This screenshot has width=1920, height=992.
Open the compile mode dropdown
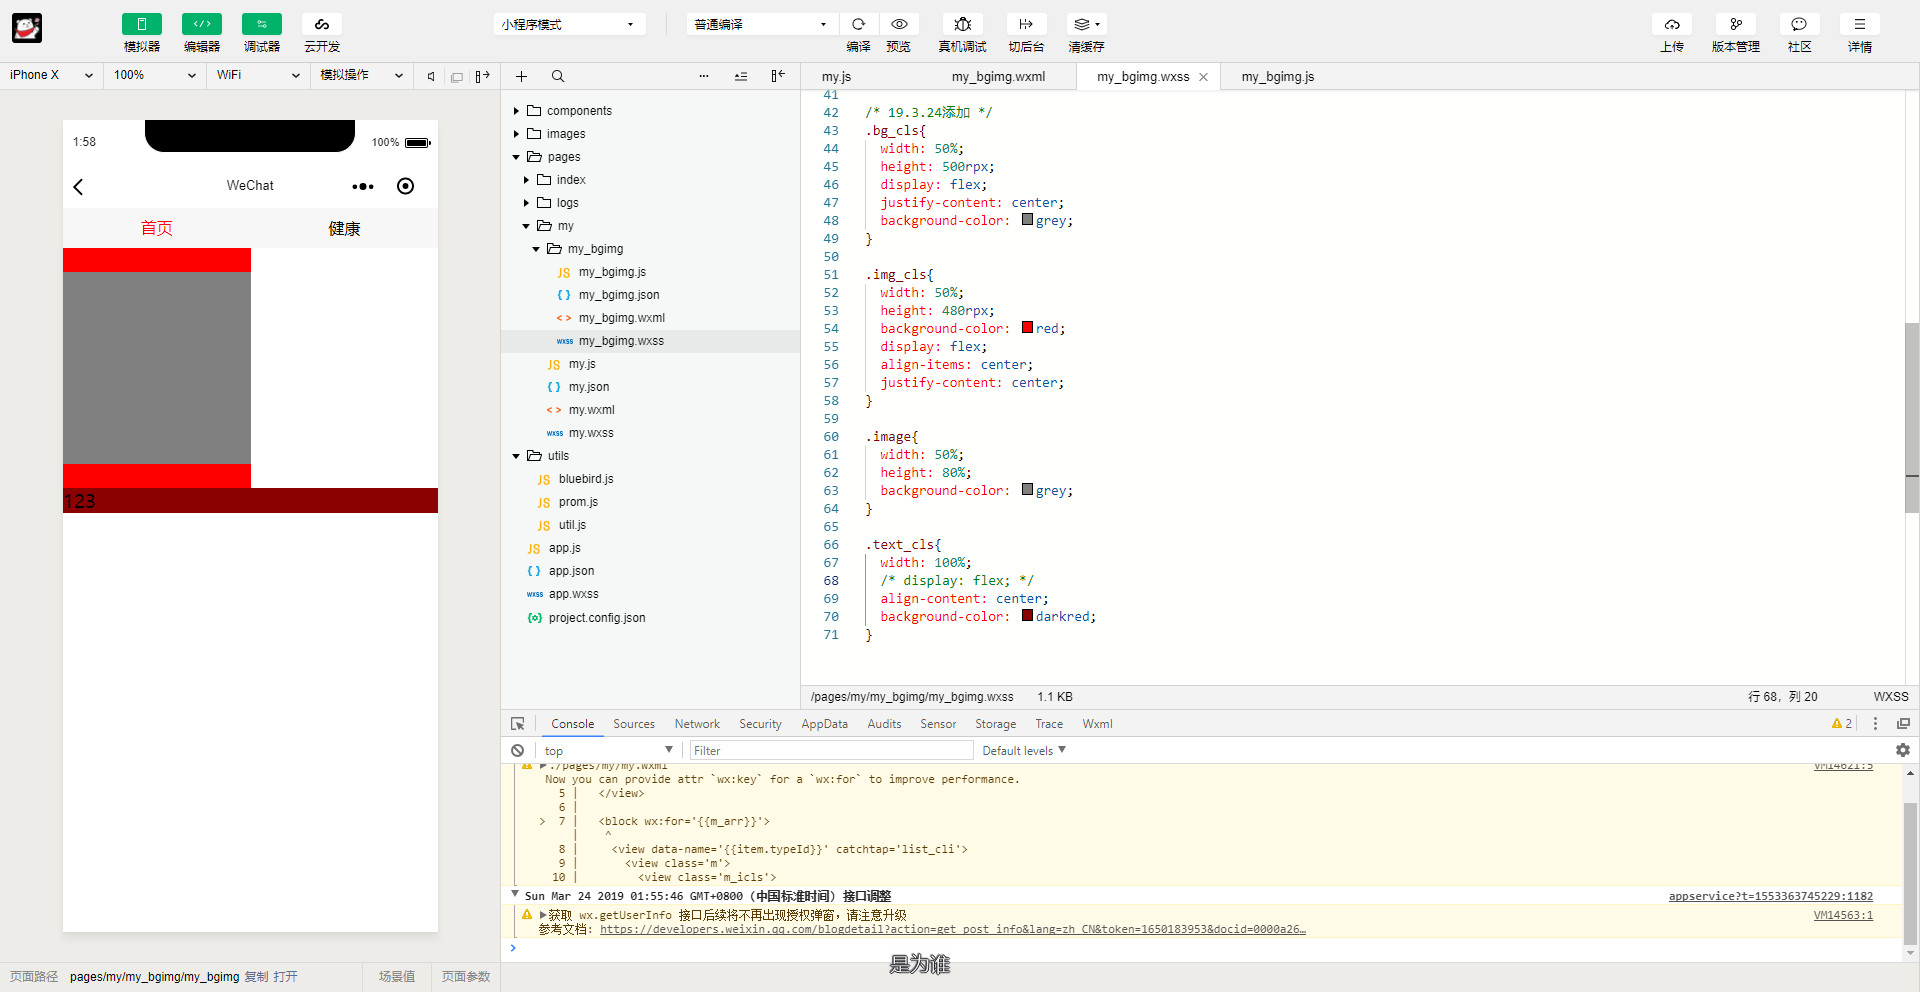pos(761,24)
